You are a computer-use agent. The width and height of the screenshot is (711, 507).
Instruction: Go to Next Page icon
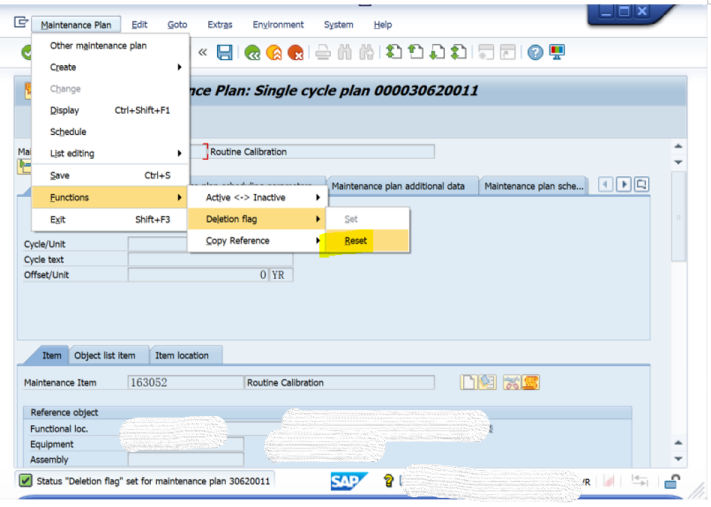click(437, 53)
